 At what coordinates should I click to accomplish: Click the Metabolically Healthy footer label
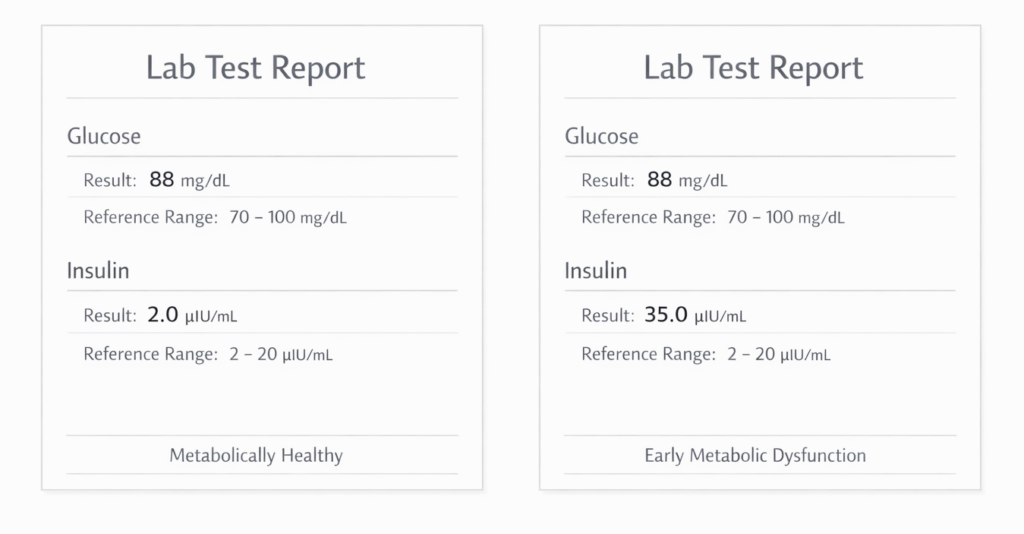click(256, 455)
